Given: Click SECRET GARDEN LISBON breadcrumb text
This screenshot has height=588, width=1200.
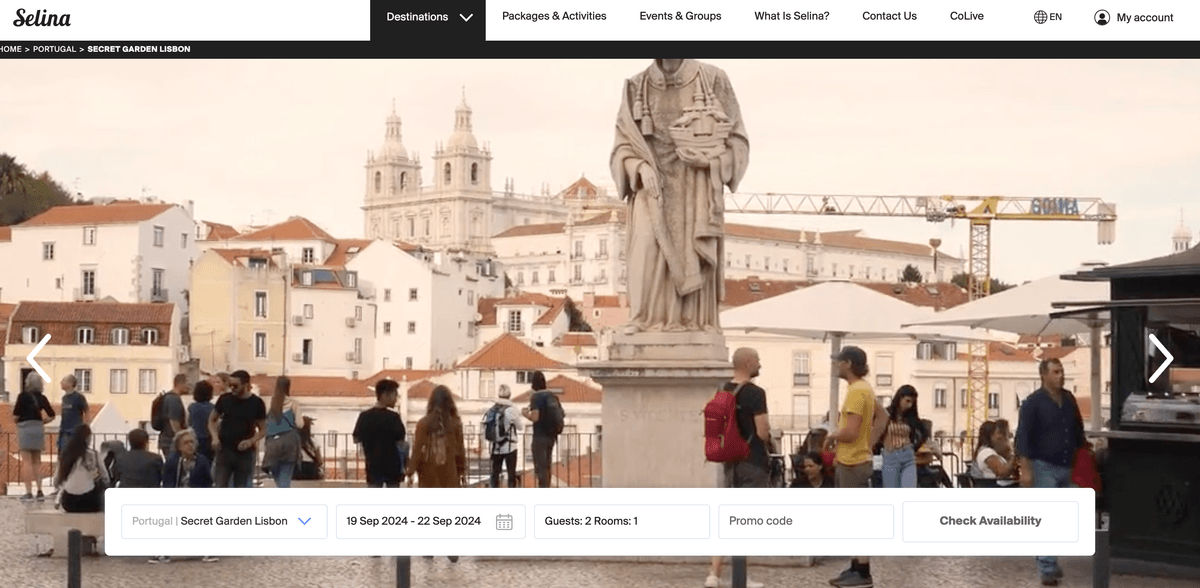Looking at the screenshot, I should click(139, 49).
